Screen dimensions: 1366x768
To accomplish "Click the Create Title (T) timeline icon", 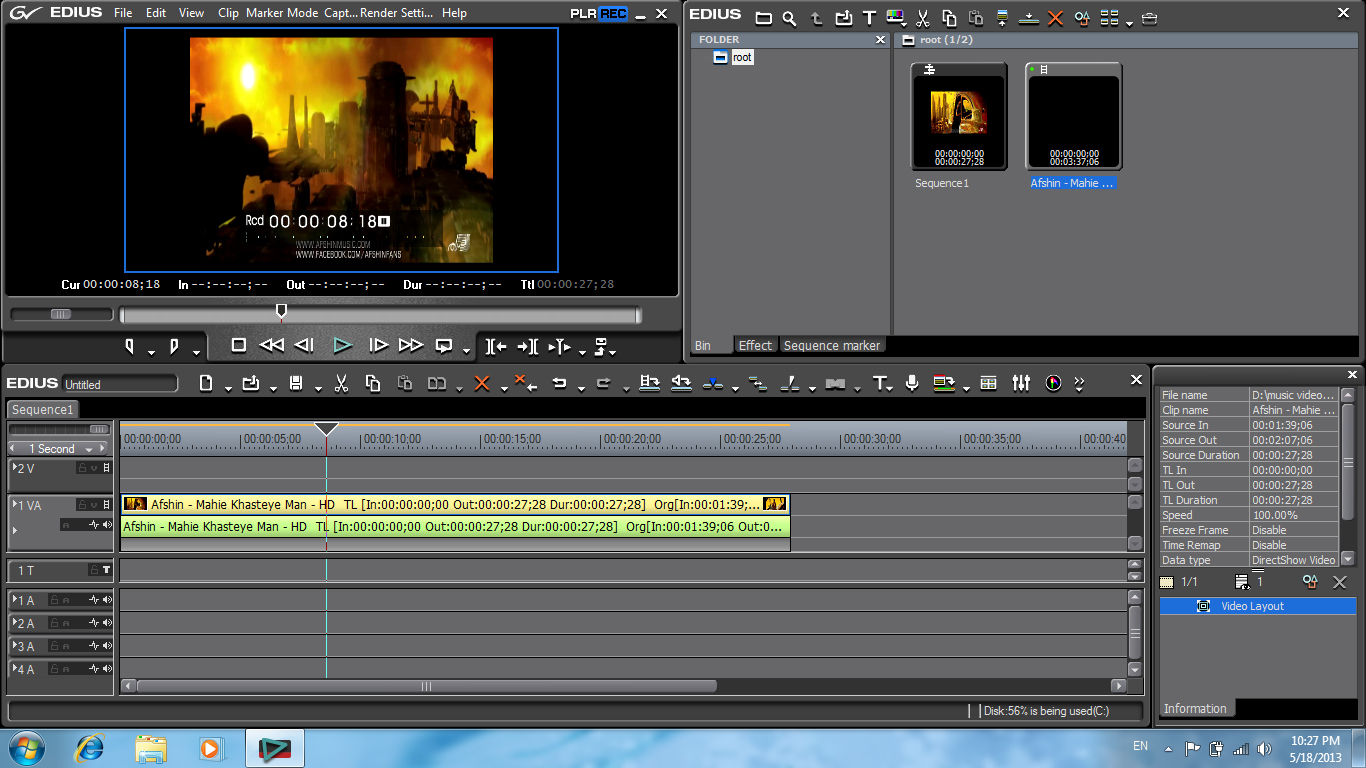I will (x=879, y=383).
